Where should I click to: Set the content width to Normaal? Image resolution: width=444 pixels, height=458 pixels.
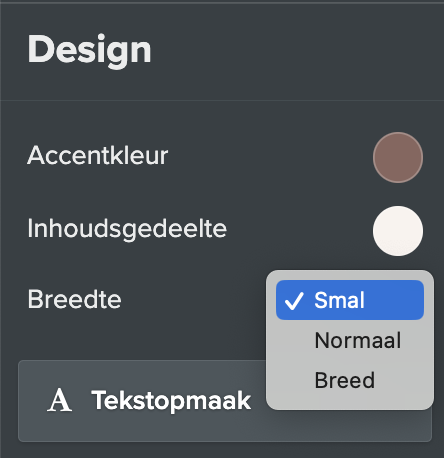tap(350, 340)
